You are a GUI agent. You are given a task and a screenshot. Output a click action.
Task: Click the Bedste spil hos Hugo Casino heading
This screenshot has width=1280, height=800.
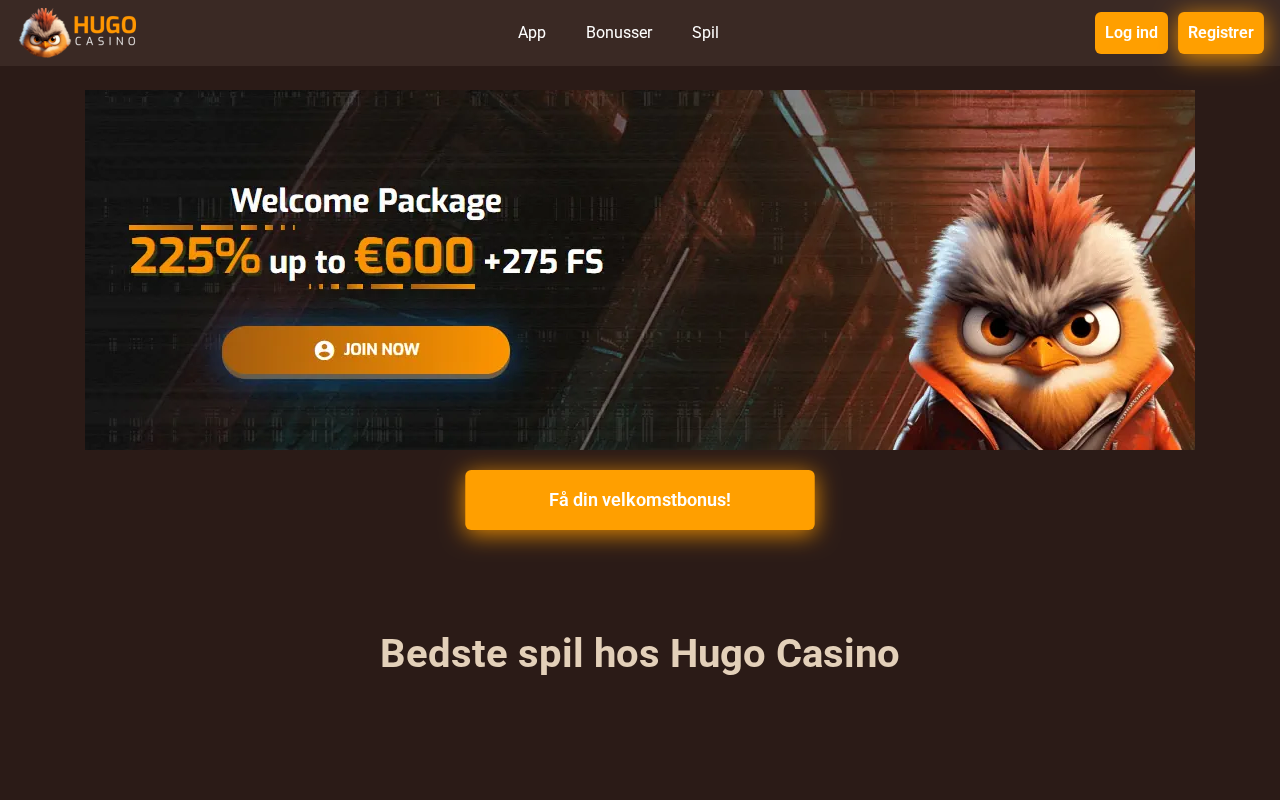(640, 654)
